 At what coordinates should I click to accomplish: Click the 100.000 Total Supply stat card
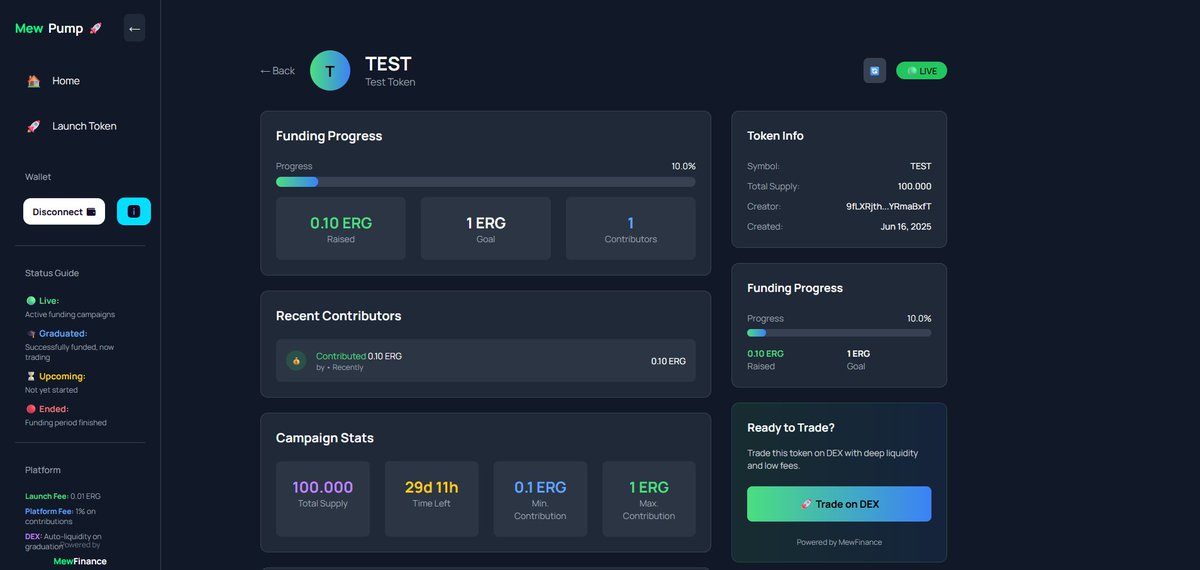pos(323,499)
